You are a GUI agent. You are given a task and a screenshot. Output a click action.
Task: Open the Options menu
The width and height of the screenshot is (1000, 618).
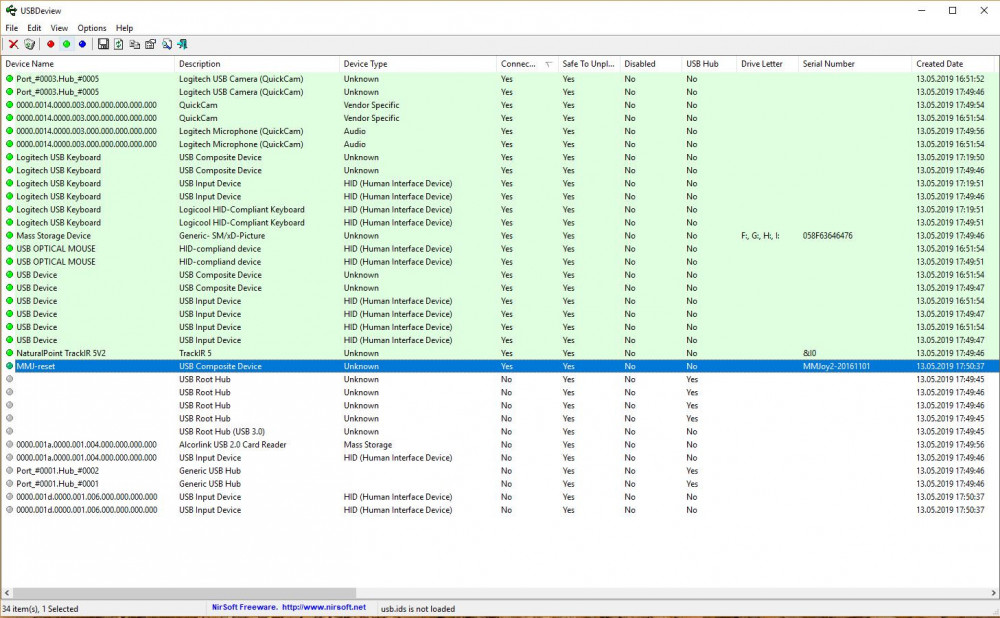(x=92, y=28)
